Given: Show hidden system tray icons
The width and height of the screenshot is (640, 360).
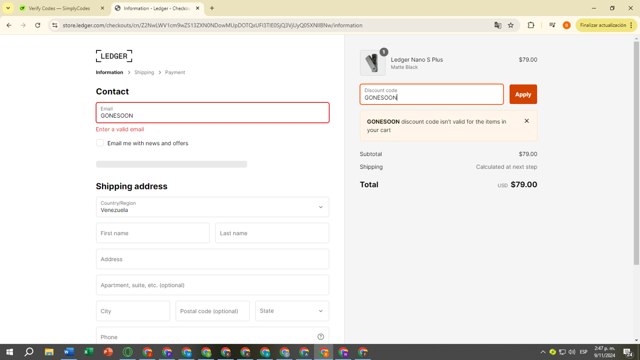Looking at the screenshot, I should coord(543,352).
